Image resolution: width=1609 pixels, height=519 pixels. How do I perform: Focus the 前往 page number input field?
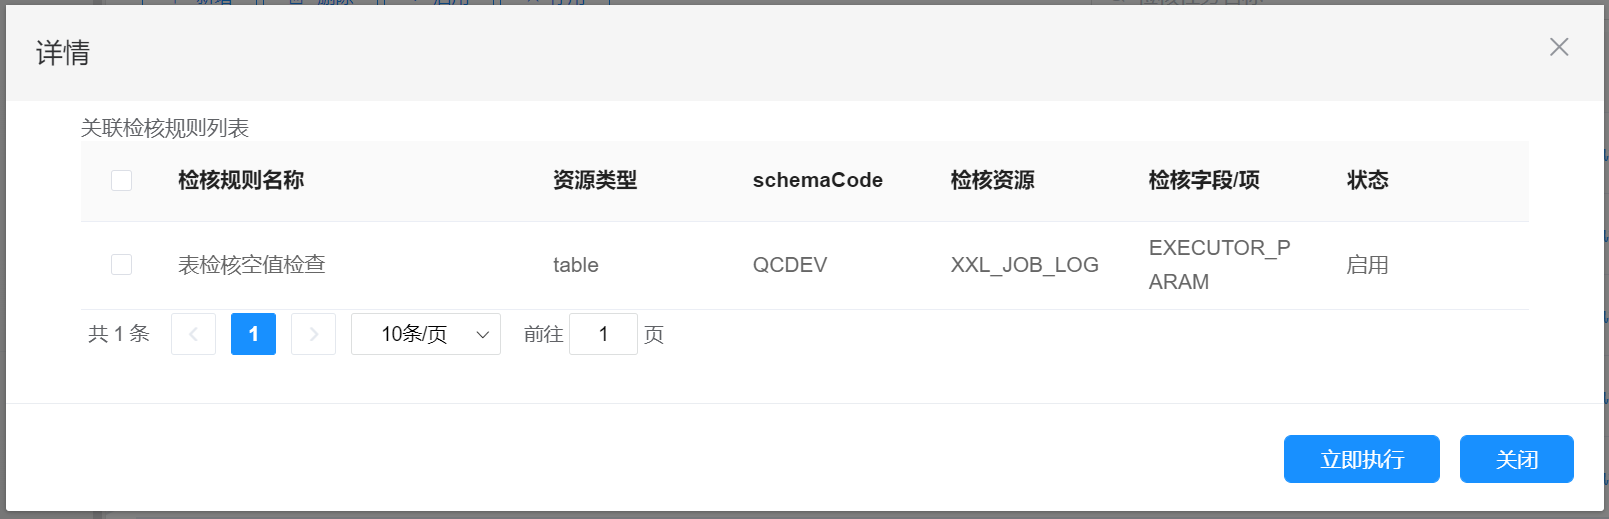click(x=603, y=334)
